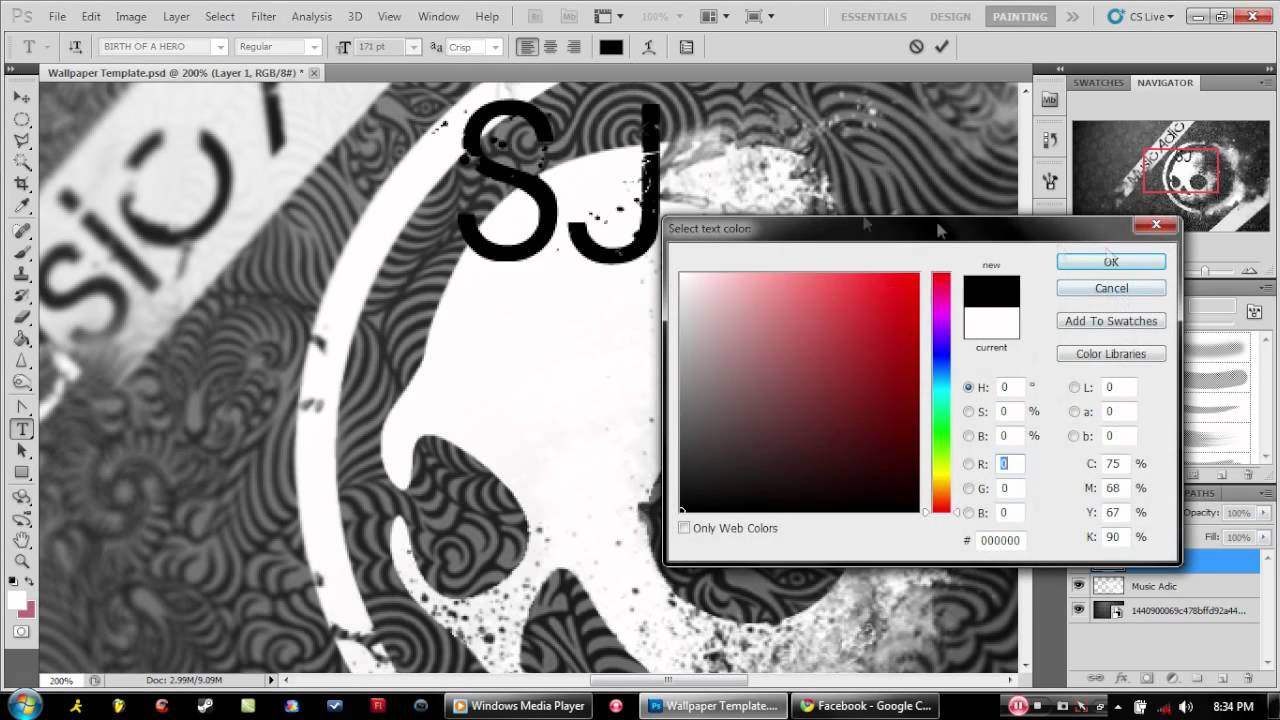The image size is (1280, 720).
Task: Select the Zoom tool in toolbox
Action: tap(21, 561)
